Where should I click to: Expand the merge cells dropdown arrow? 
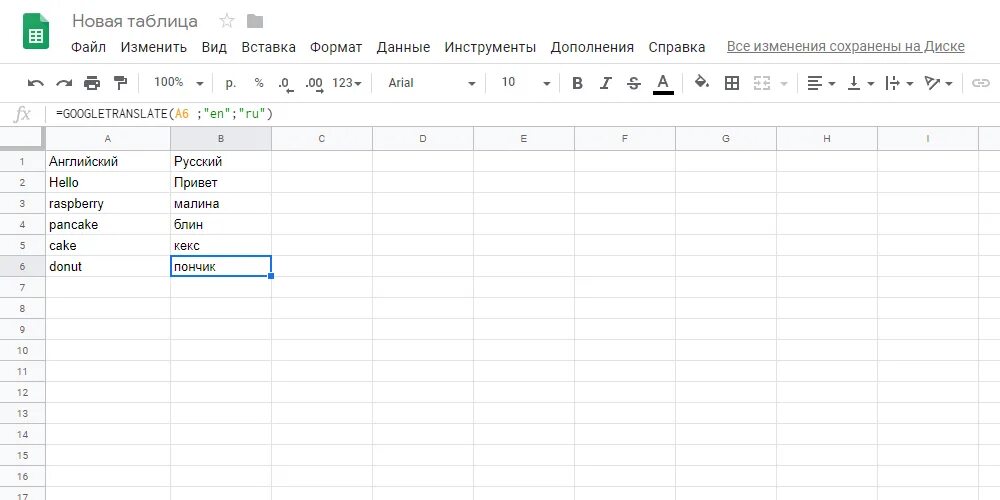click(x=784, y=84)
